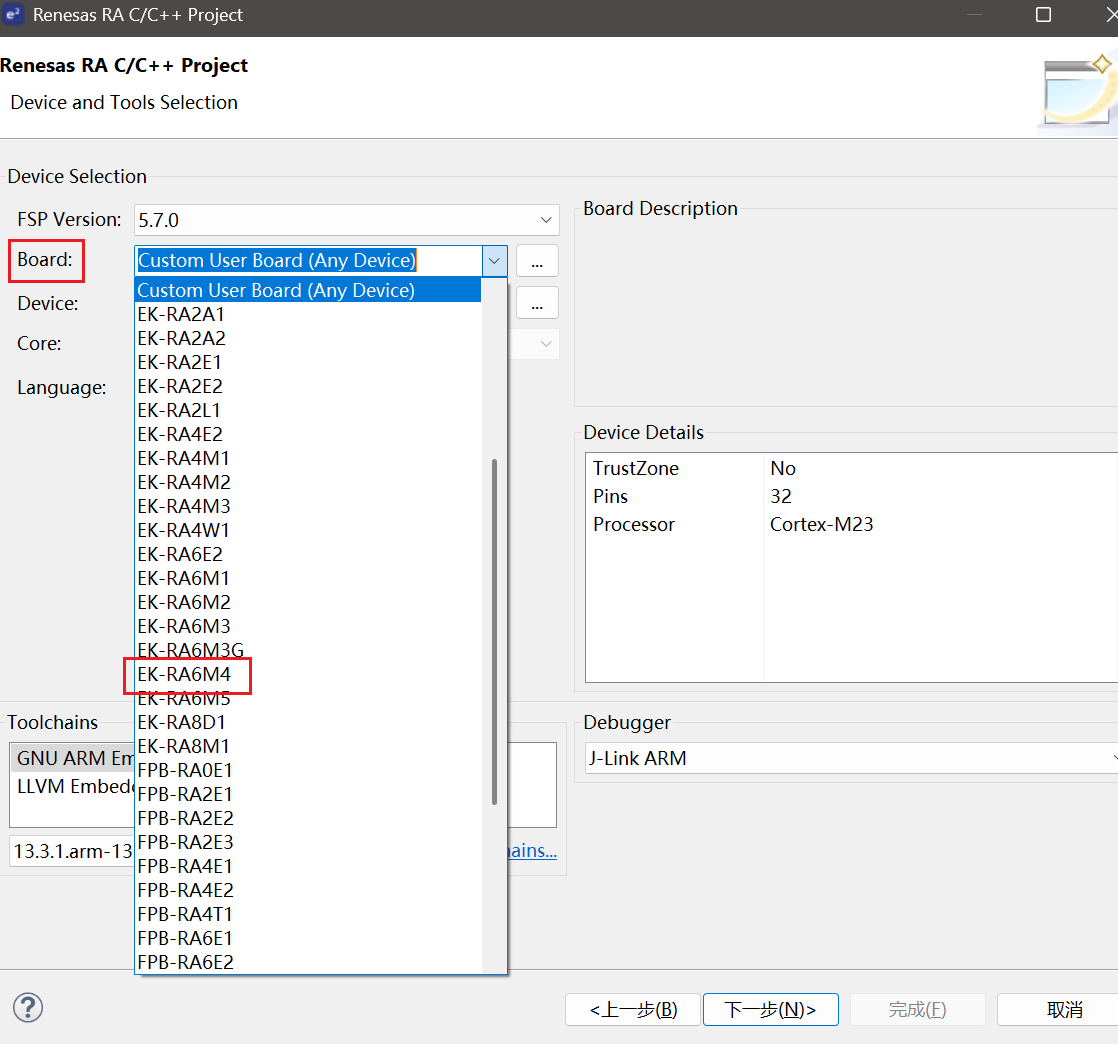Select EK-RA4M2 board entry
1118x1044 pixels.
click(308, 483)
